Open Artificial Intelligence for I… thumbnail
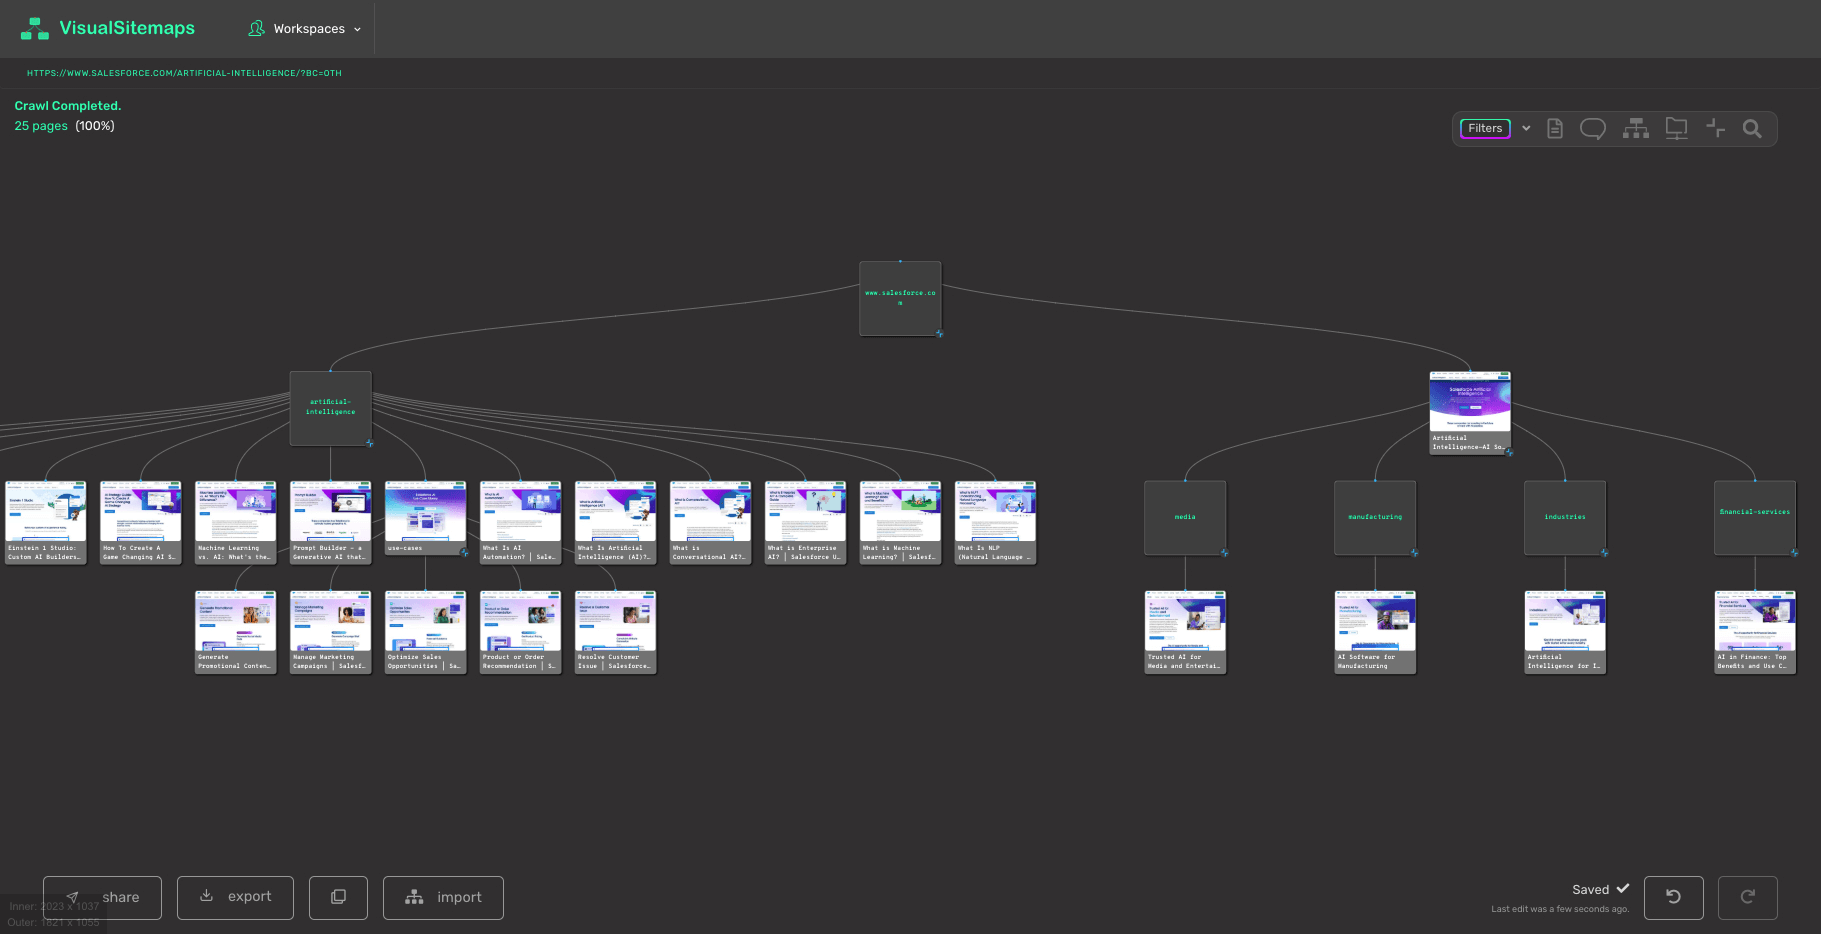The width and height of the screenshot is (1821, 934). click(1565, 631)
